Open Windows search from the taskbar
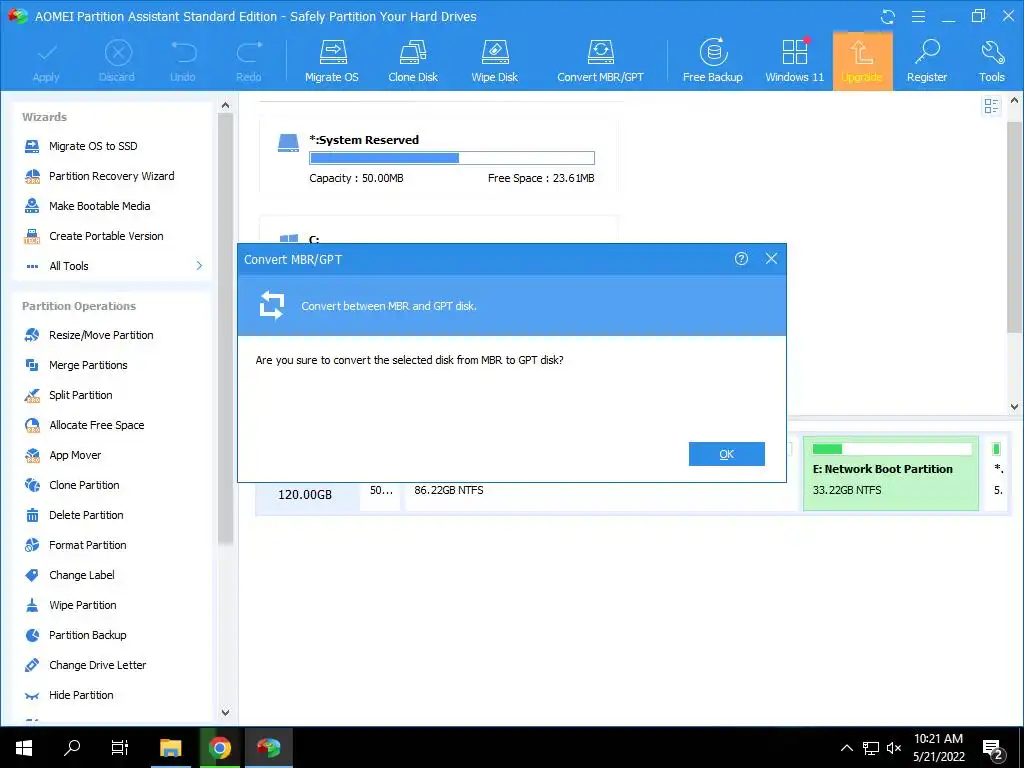This screenshot has width=1024, height=768. point(72,747)
